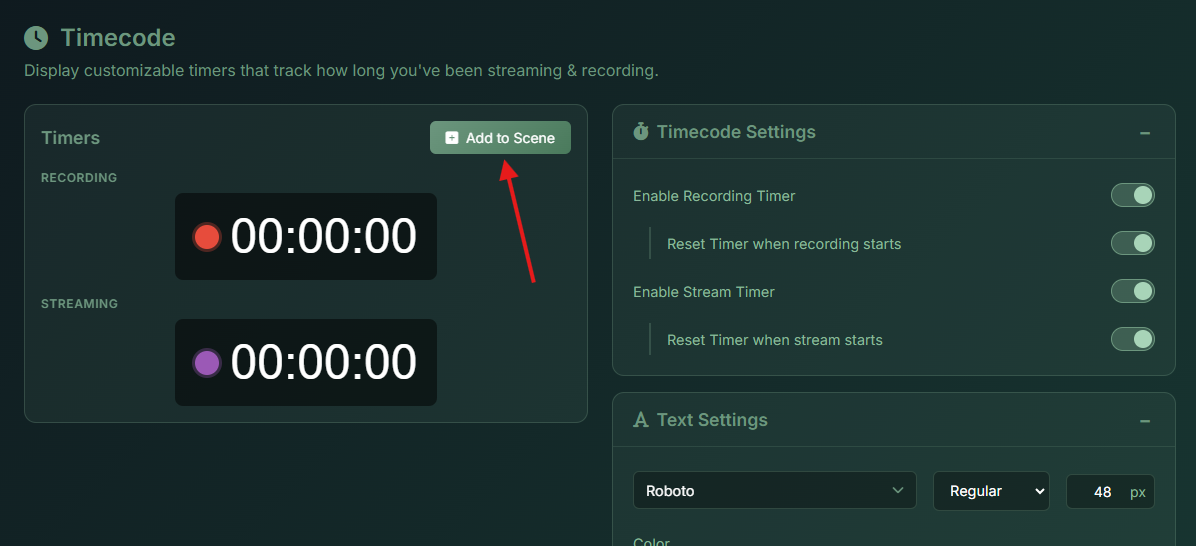1196x546 pixels.
Task: Click the plus icon on Add to Scene
Action: pyautogui.click(x=452, y=138)
